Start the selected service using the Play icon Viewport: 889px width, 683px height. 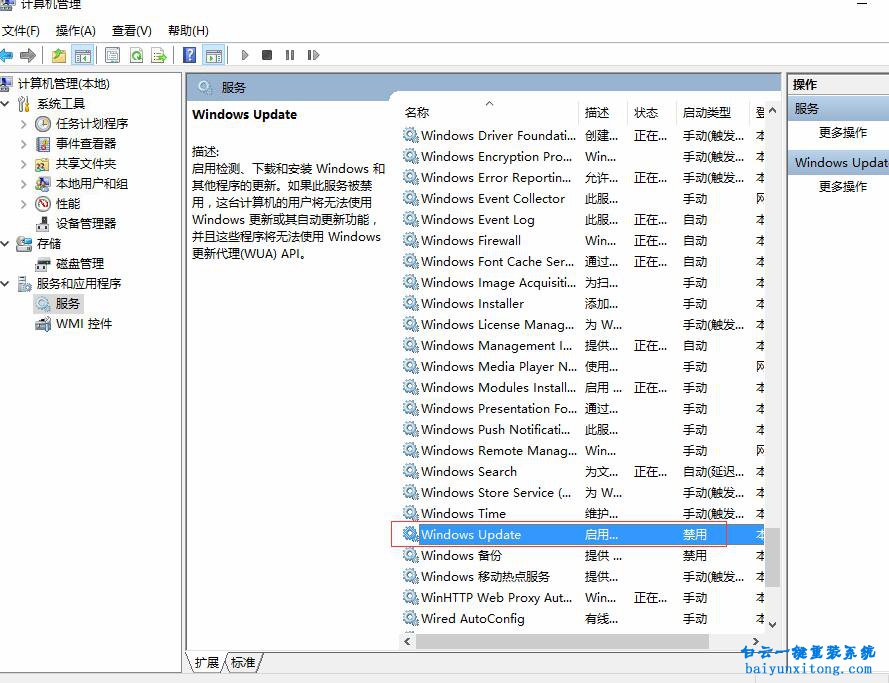[x=245, y=55]
